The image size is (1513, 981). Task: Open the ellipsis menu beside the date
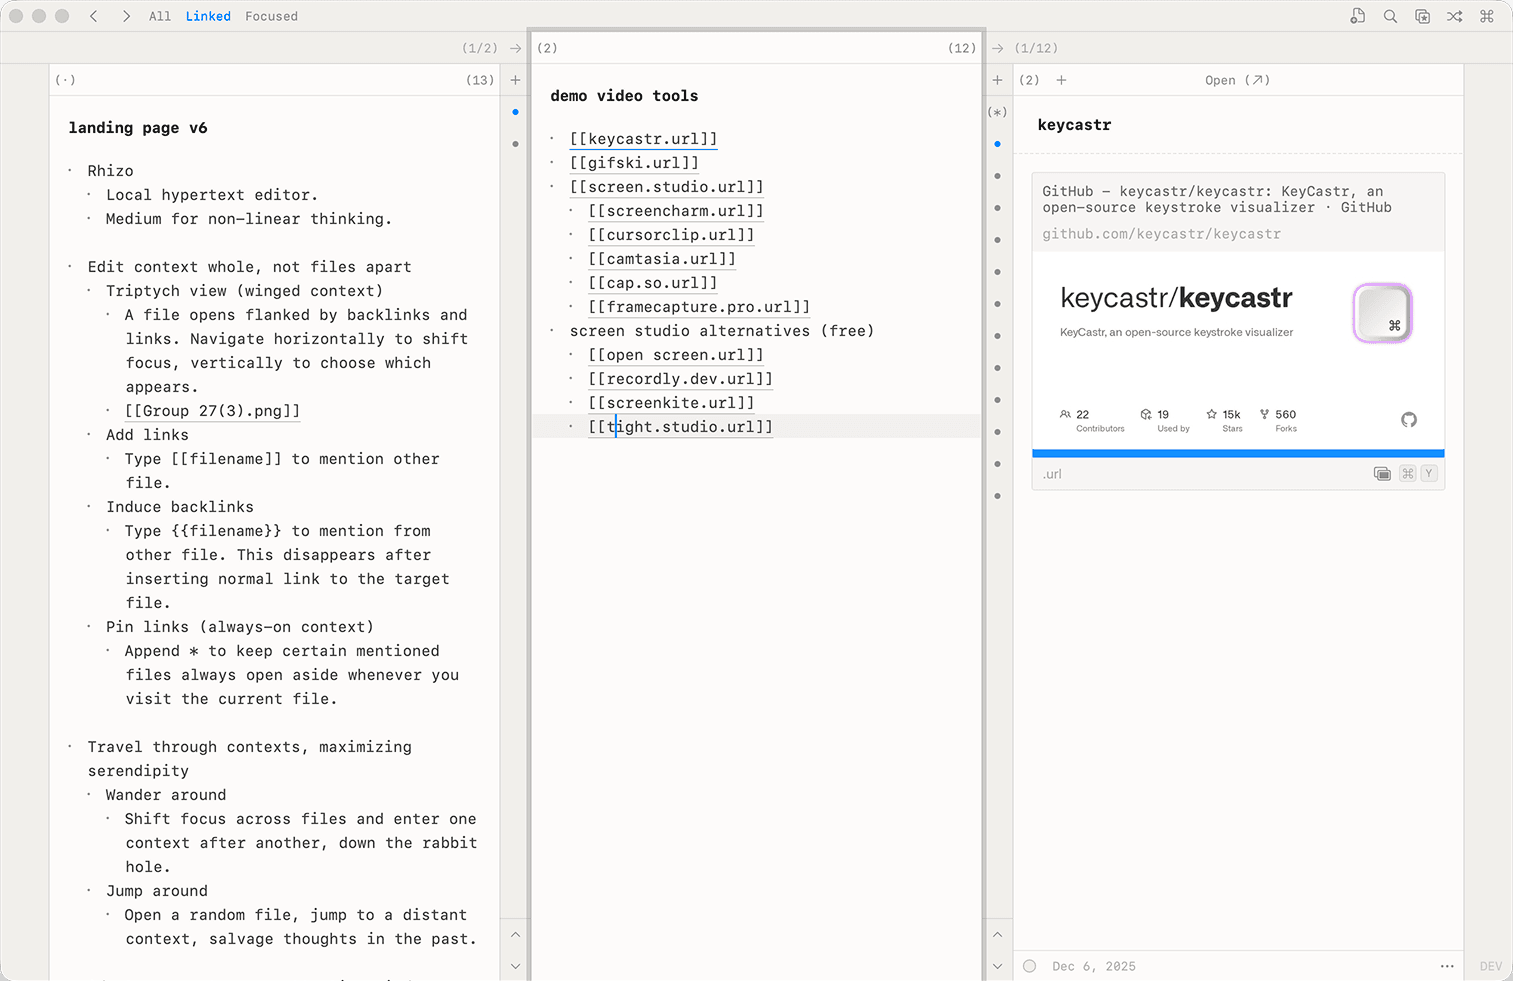point(1447,966)
